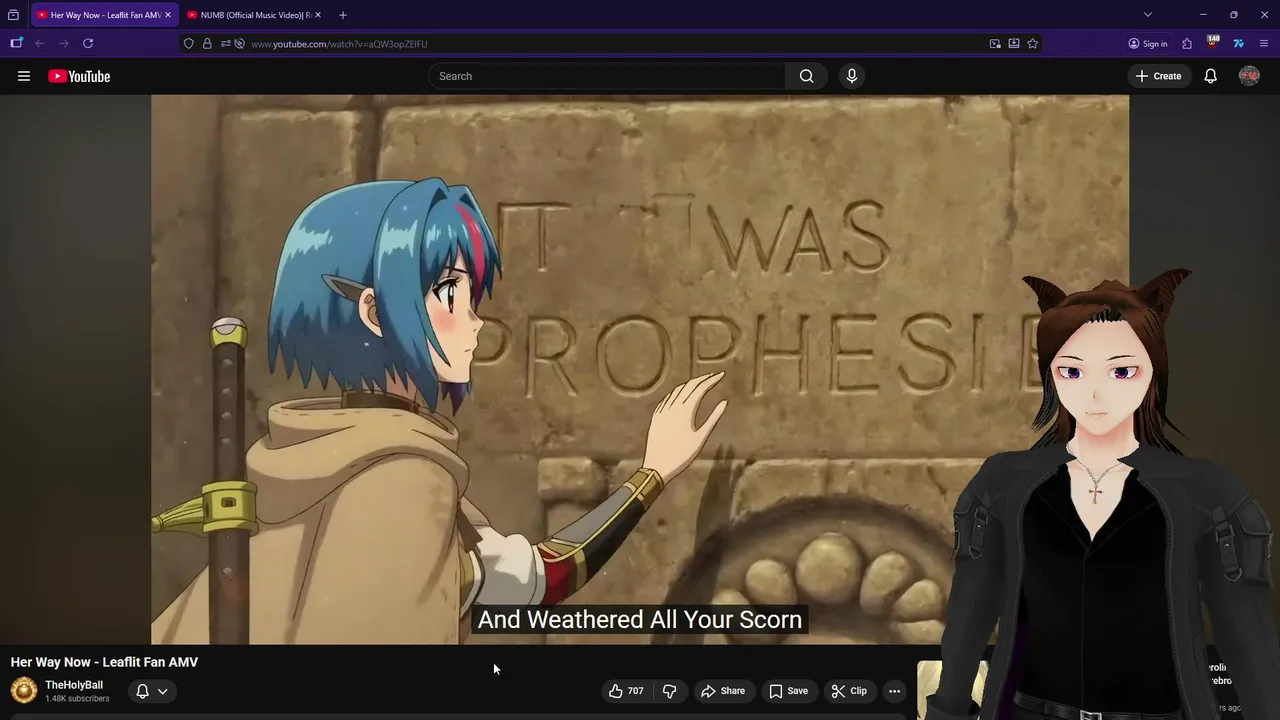This screenshot has width=1280, height=720.
Task: Click the YouTube search field
Action: [x=607, y=76]
